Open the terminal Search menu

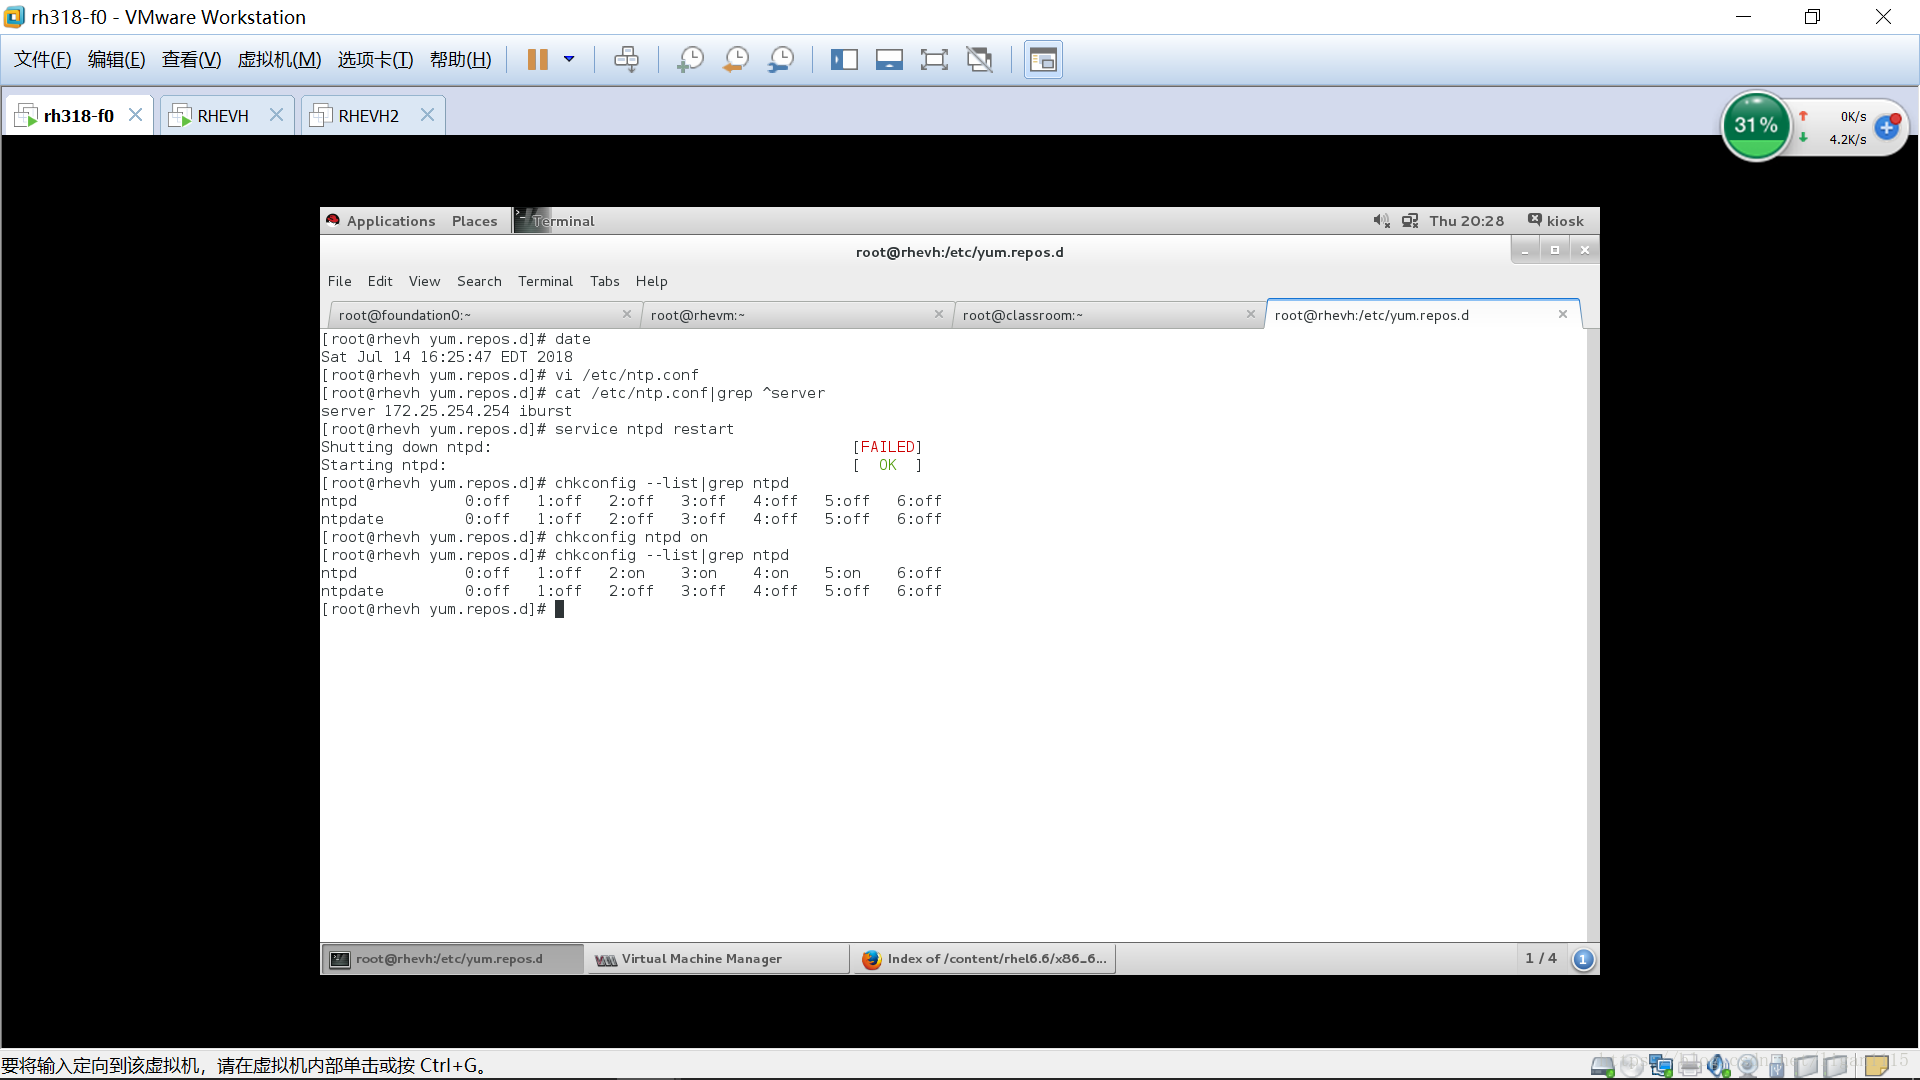479,281
